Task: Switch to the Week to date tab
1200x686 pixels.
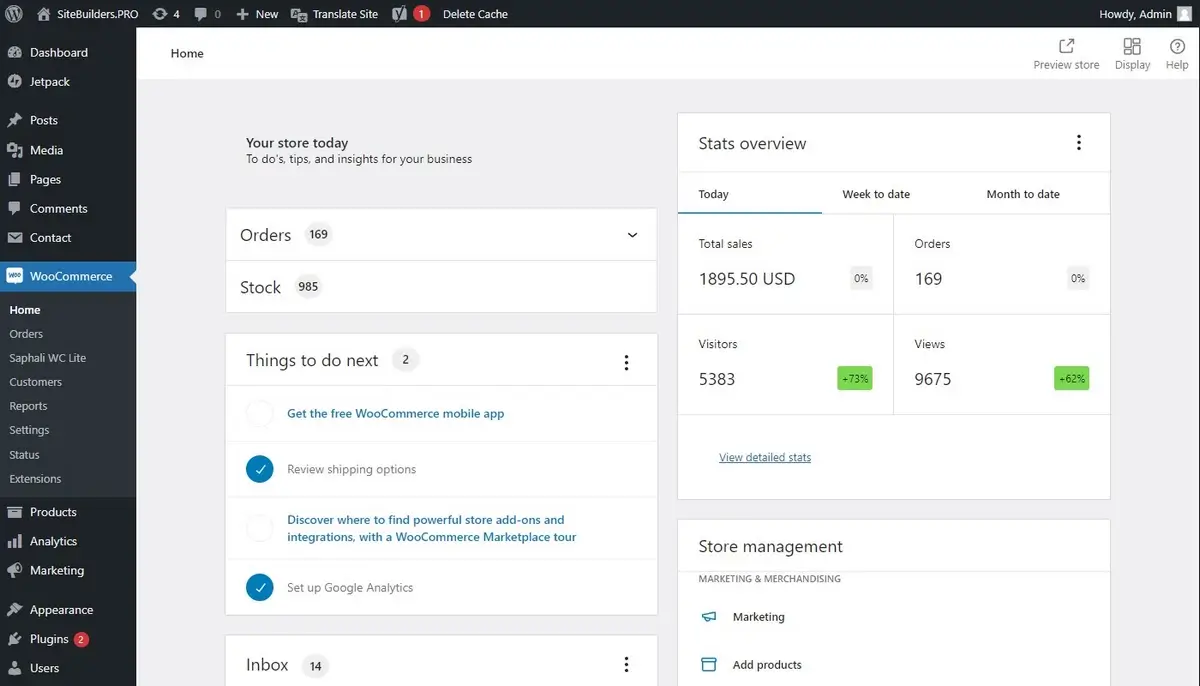Action: click(x=876, y=194)
